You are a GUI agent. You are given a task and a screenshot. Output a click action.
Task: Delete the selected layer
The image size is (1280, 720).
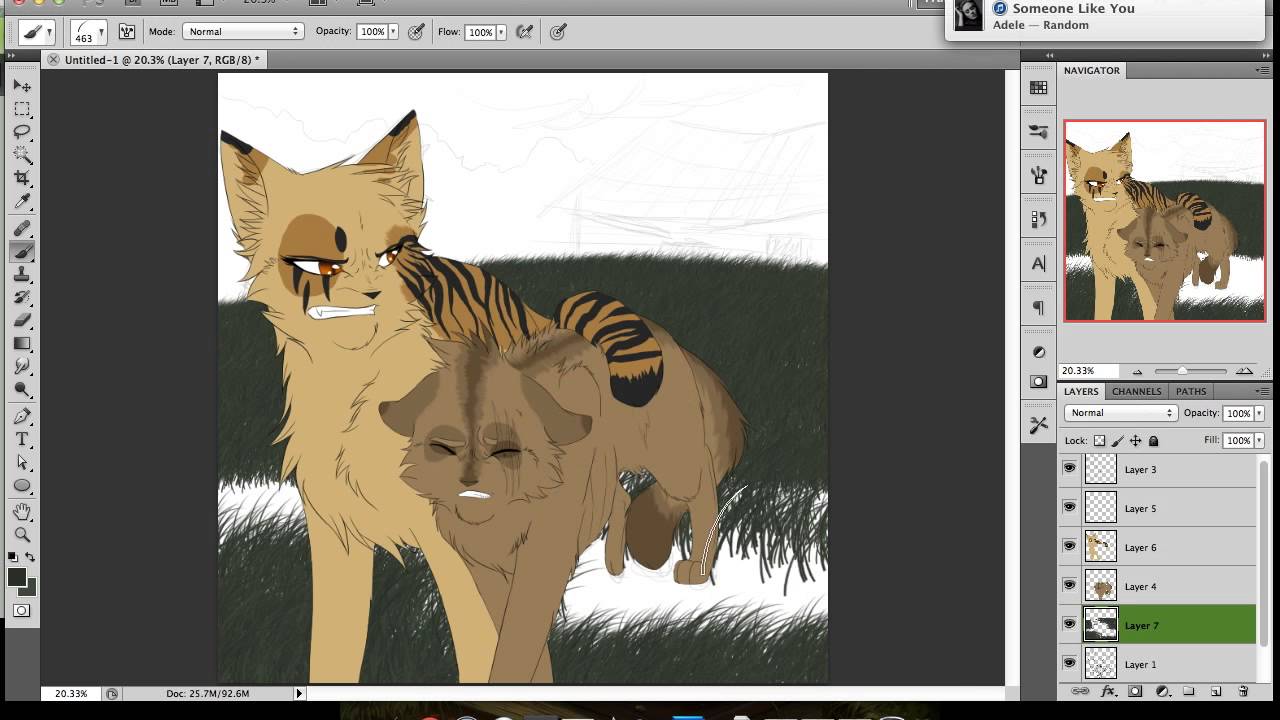coord(1243,691)
